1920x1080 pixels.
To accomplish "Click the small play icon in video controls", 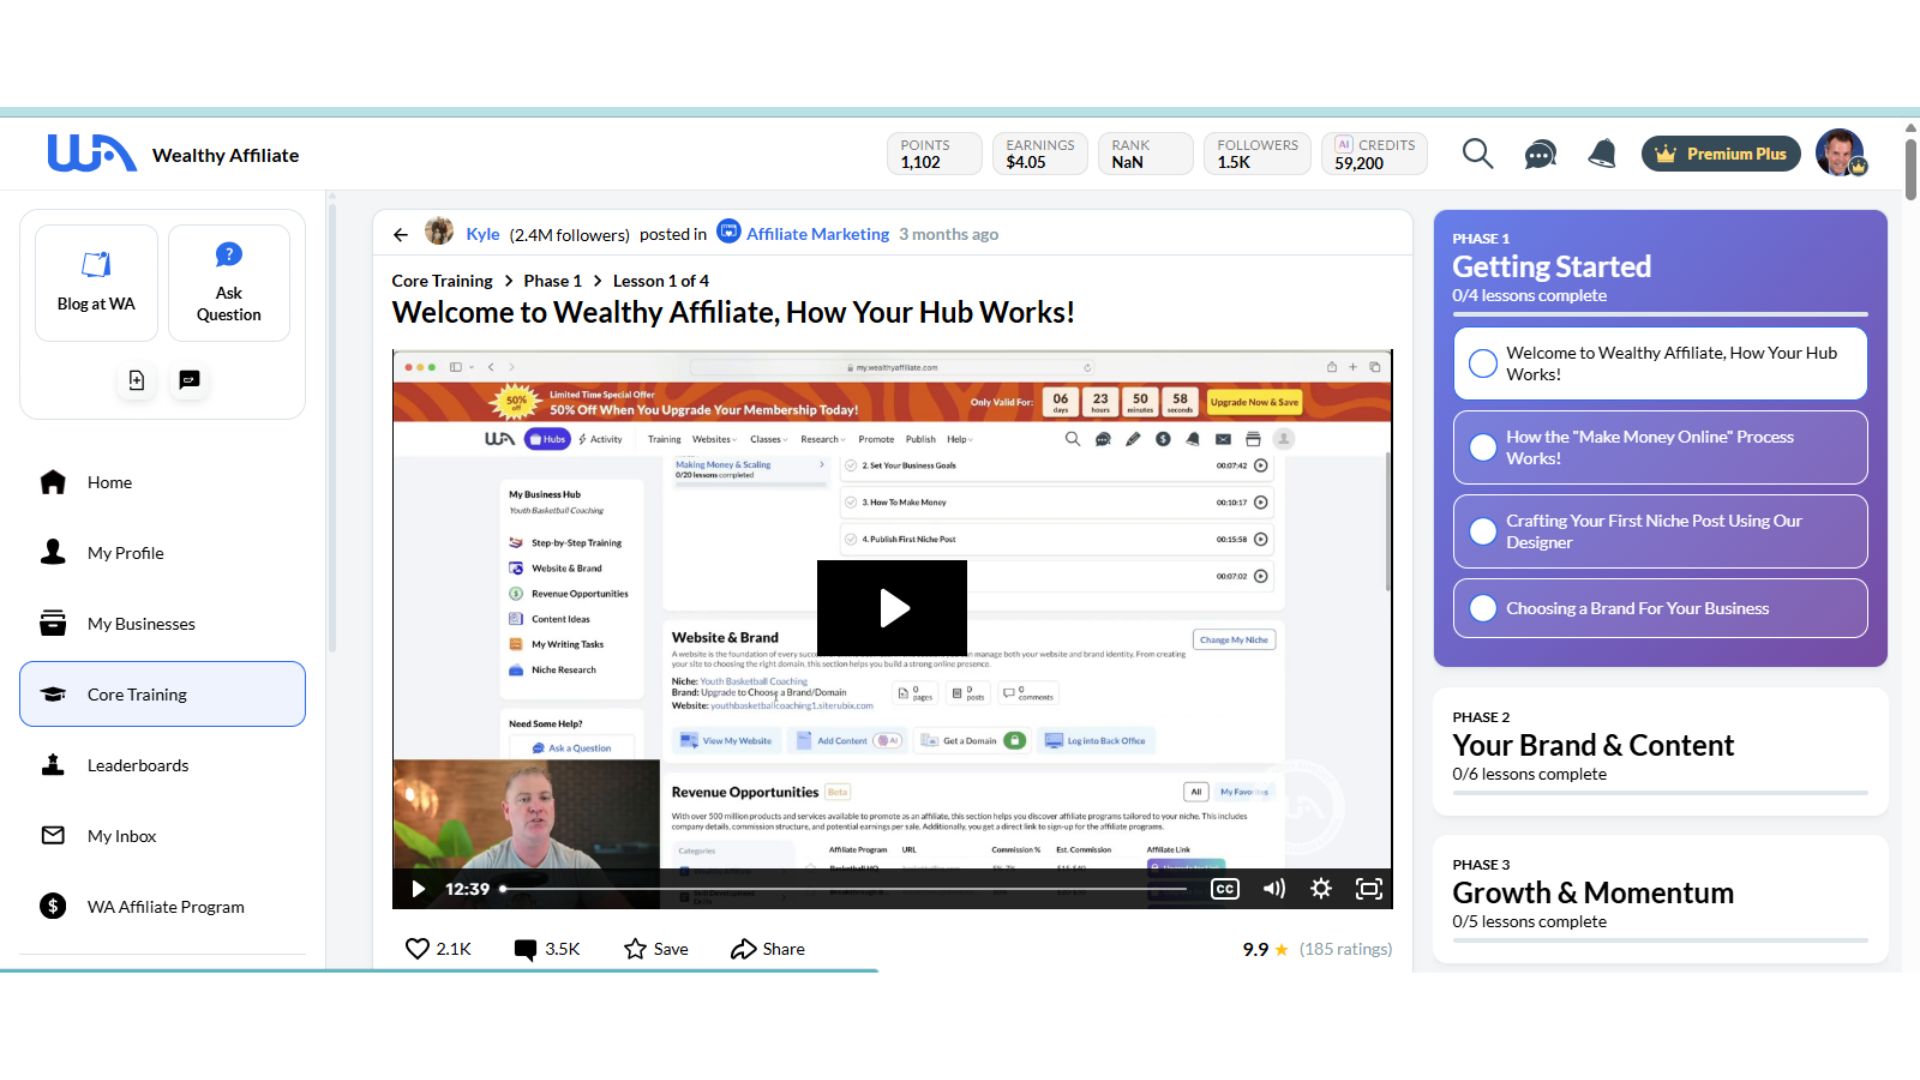I will [x=418, y=889].
